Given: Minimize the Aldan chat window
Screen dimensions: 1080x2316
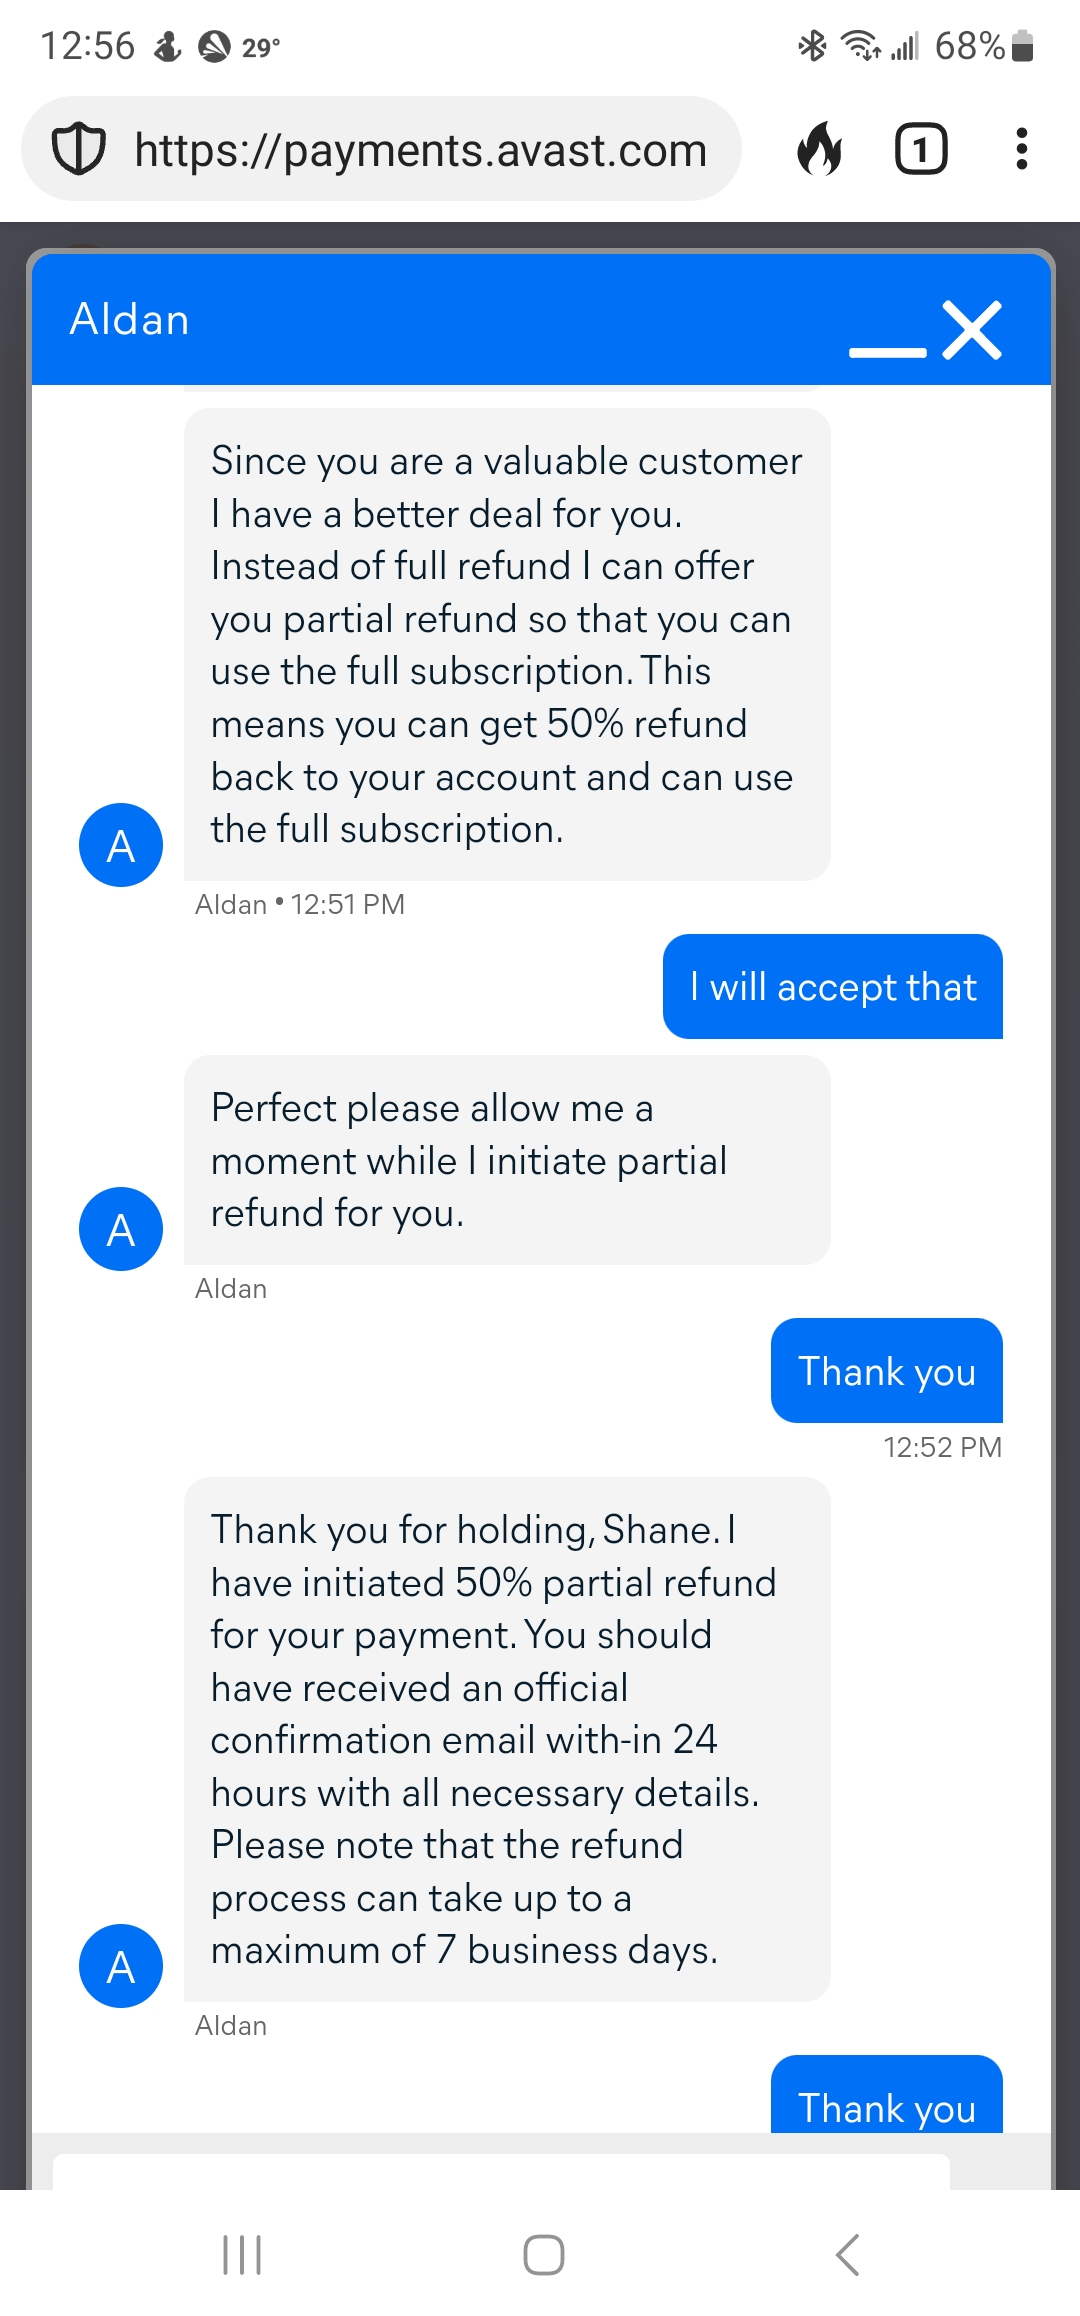Looking at the screenshot, I should point(887,350).
